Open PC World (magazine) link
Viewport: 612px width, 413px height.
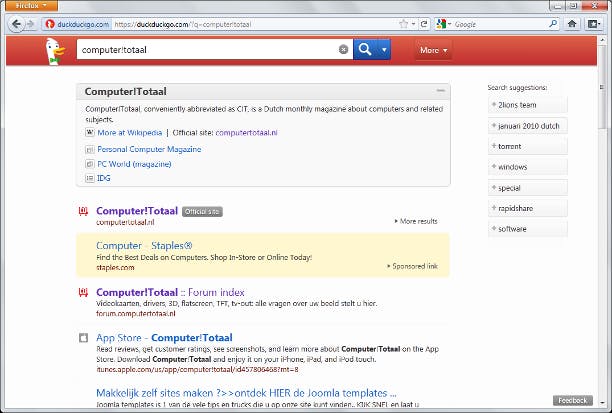coord(134,164)
